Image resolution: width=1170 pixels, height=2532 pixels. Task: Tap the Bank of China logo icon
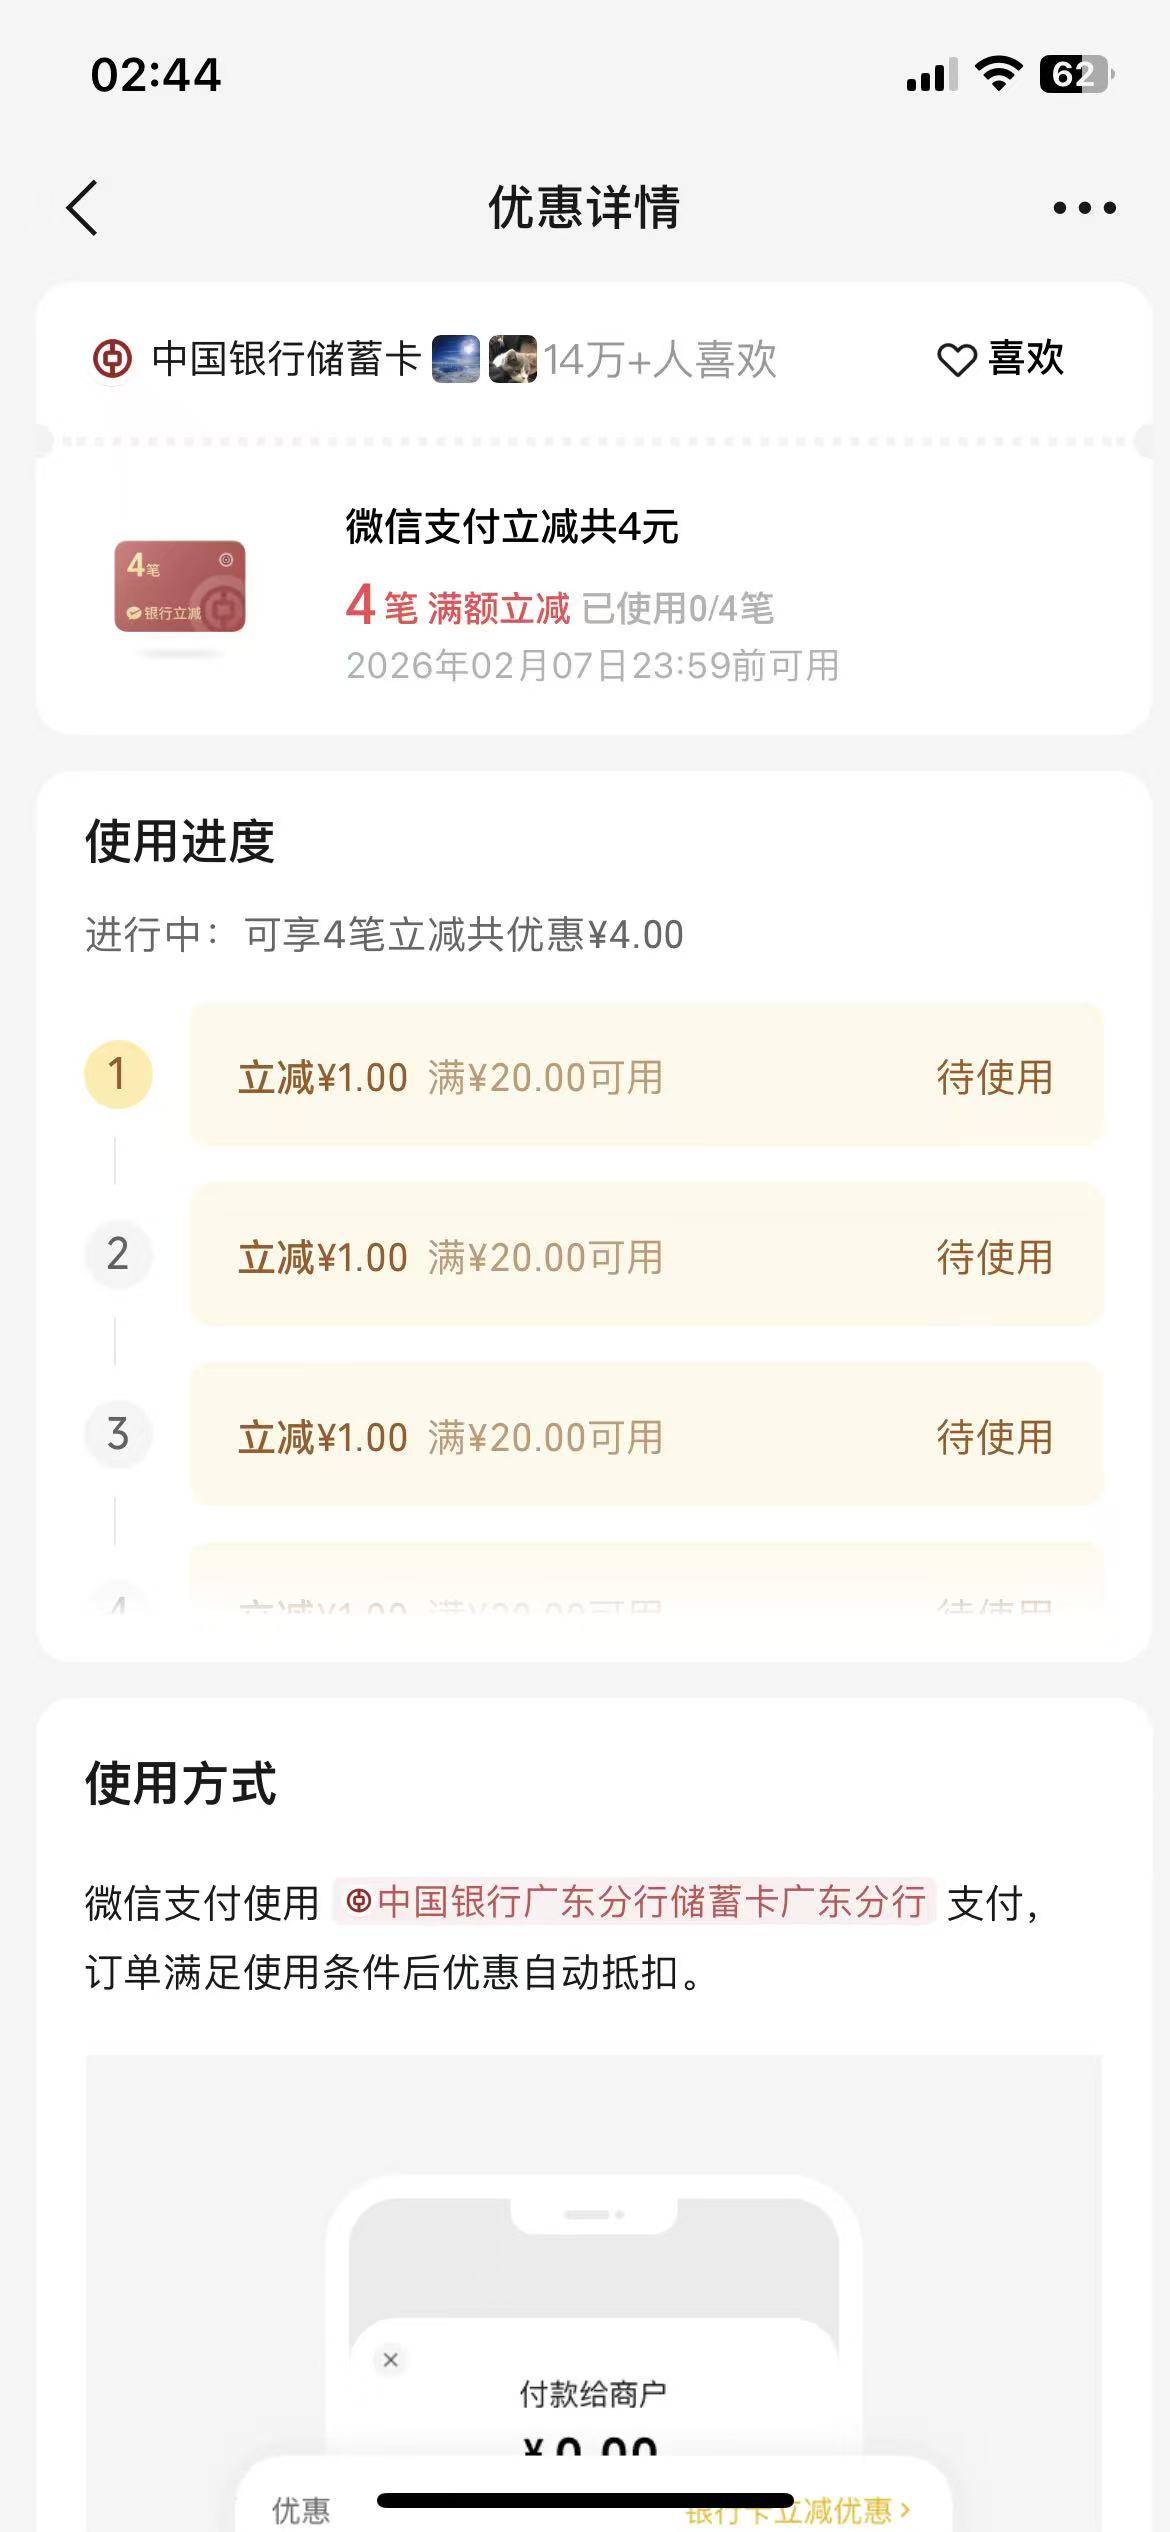click(112, 359)
